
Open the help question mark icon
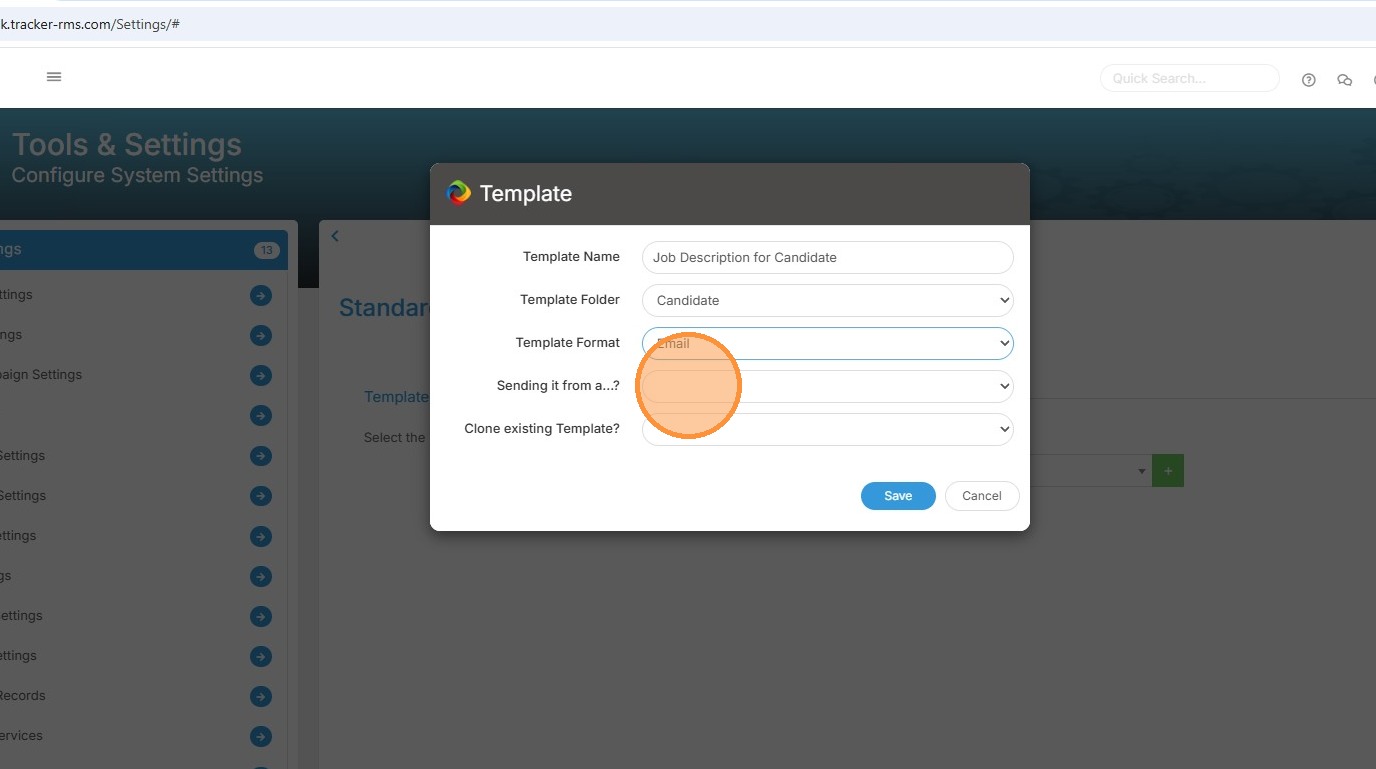click(x=1308, y=80)
